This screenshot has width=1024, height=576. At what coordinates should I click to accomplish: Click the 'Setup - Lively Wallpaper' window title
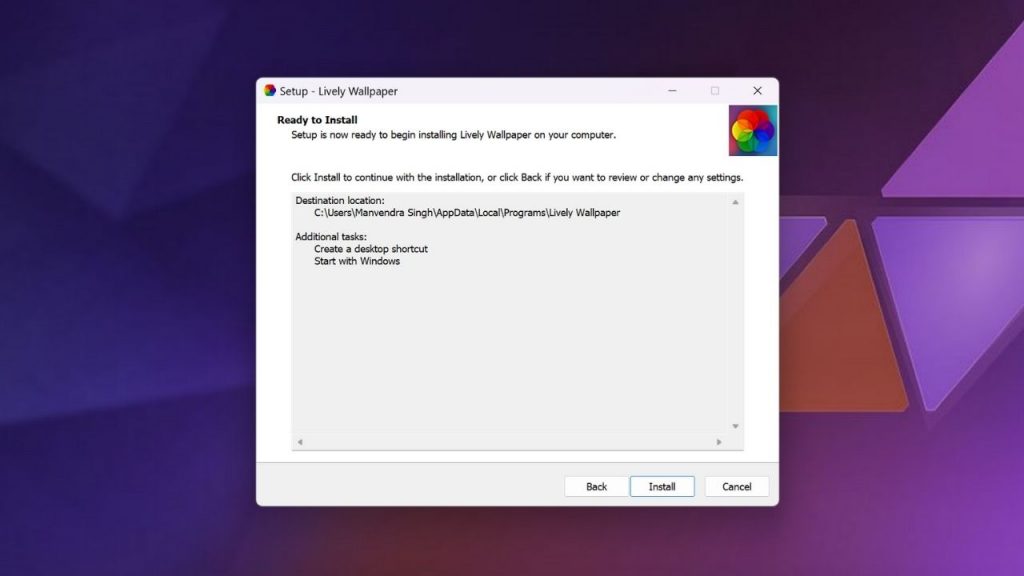338,91
